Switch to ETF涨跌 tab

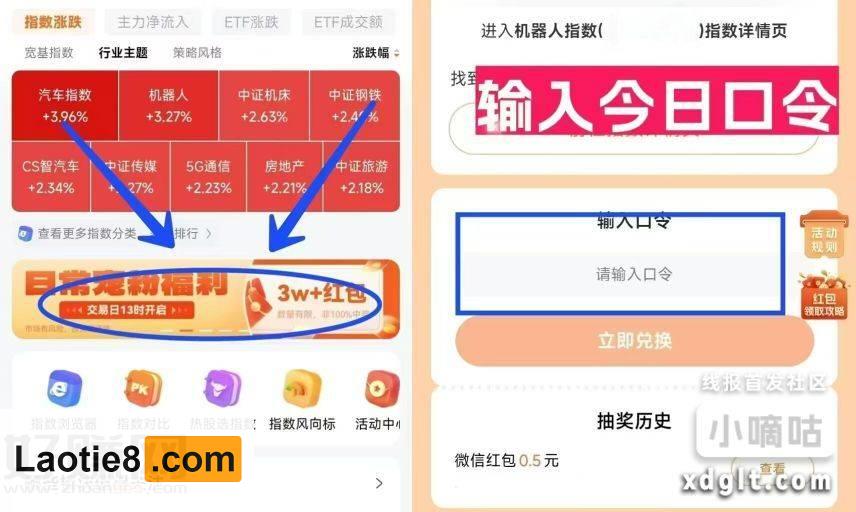tap(251, 22)
